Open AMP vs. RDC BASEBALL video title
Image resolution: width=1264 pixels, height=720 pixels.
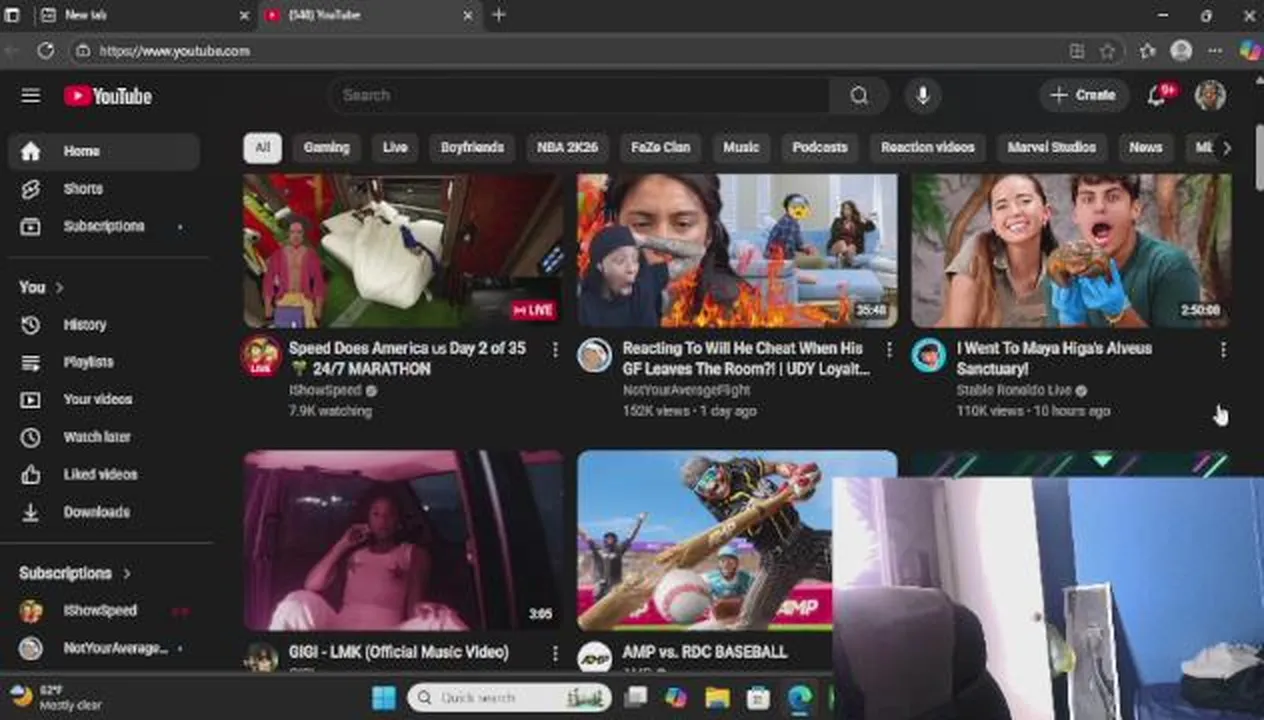[705, 652]
